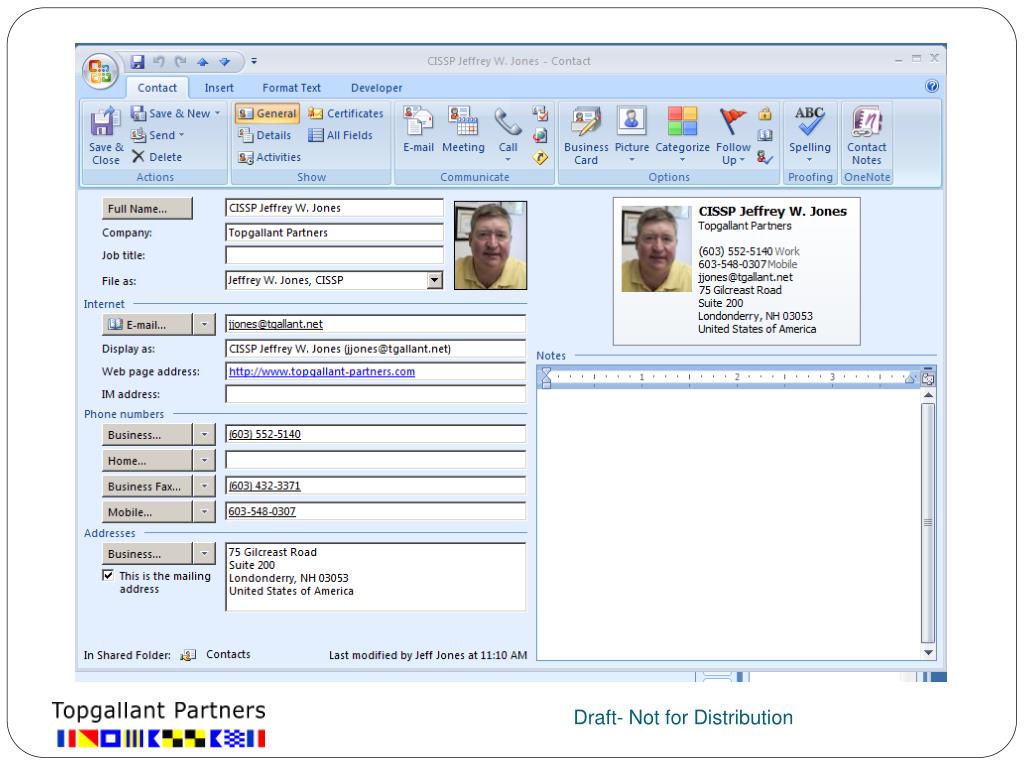This screenshot has width=1024, height=768.
Task: Open Business address type dropdown arrow
Action: [204, 554]
